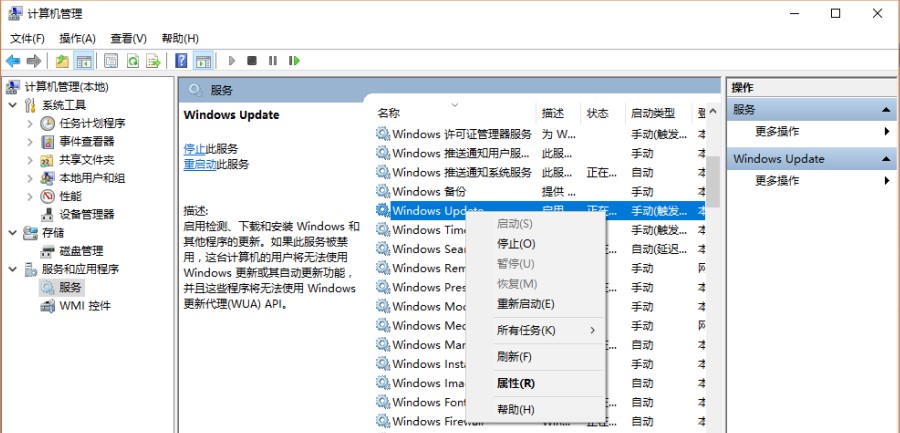The image size is (900, 433).
Task: Open Properties via the toolbar icon
Action: [111, 60]
